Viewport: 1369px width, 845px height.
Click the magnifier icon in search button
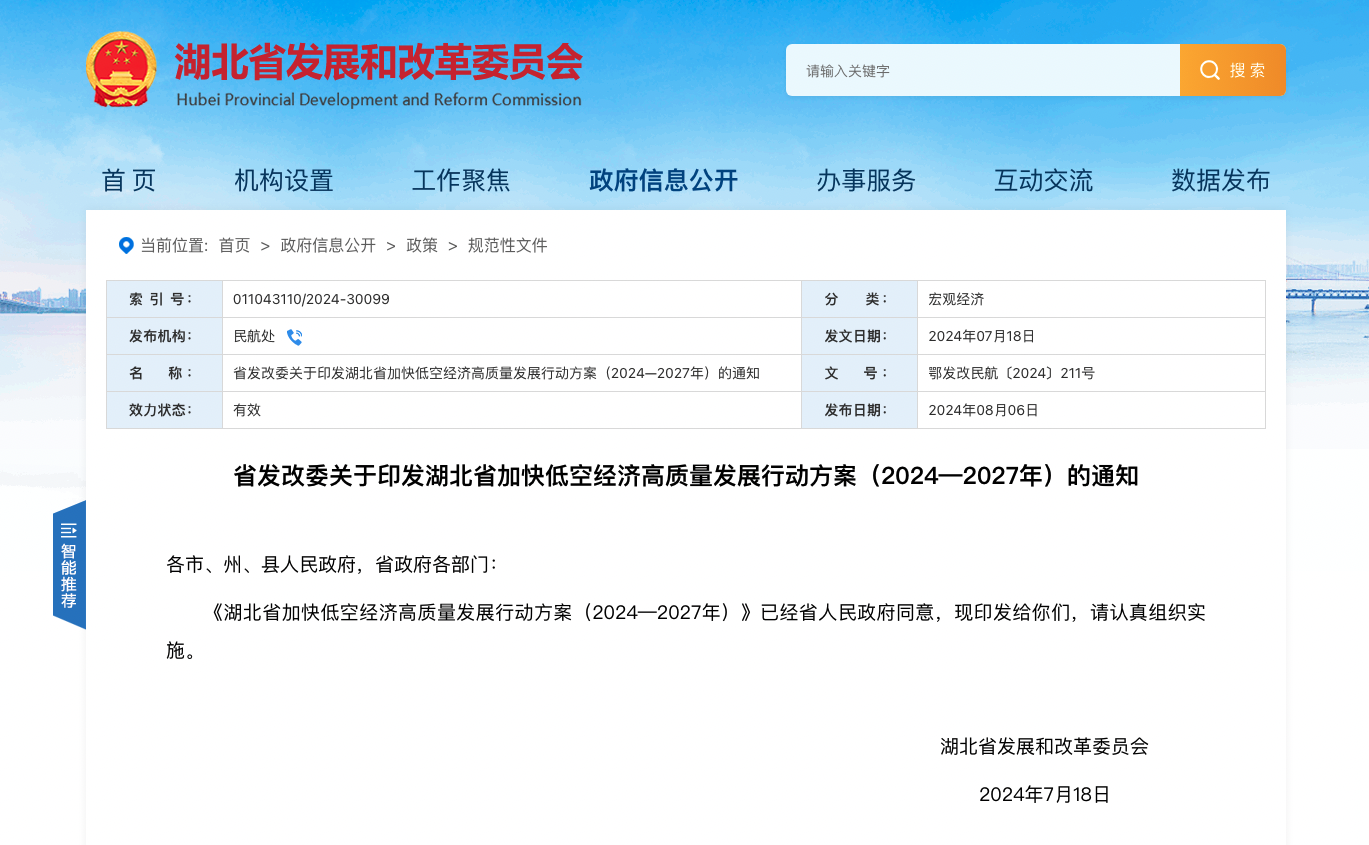pyautogui.click(x=1209, y=70)
